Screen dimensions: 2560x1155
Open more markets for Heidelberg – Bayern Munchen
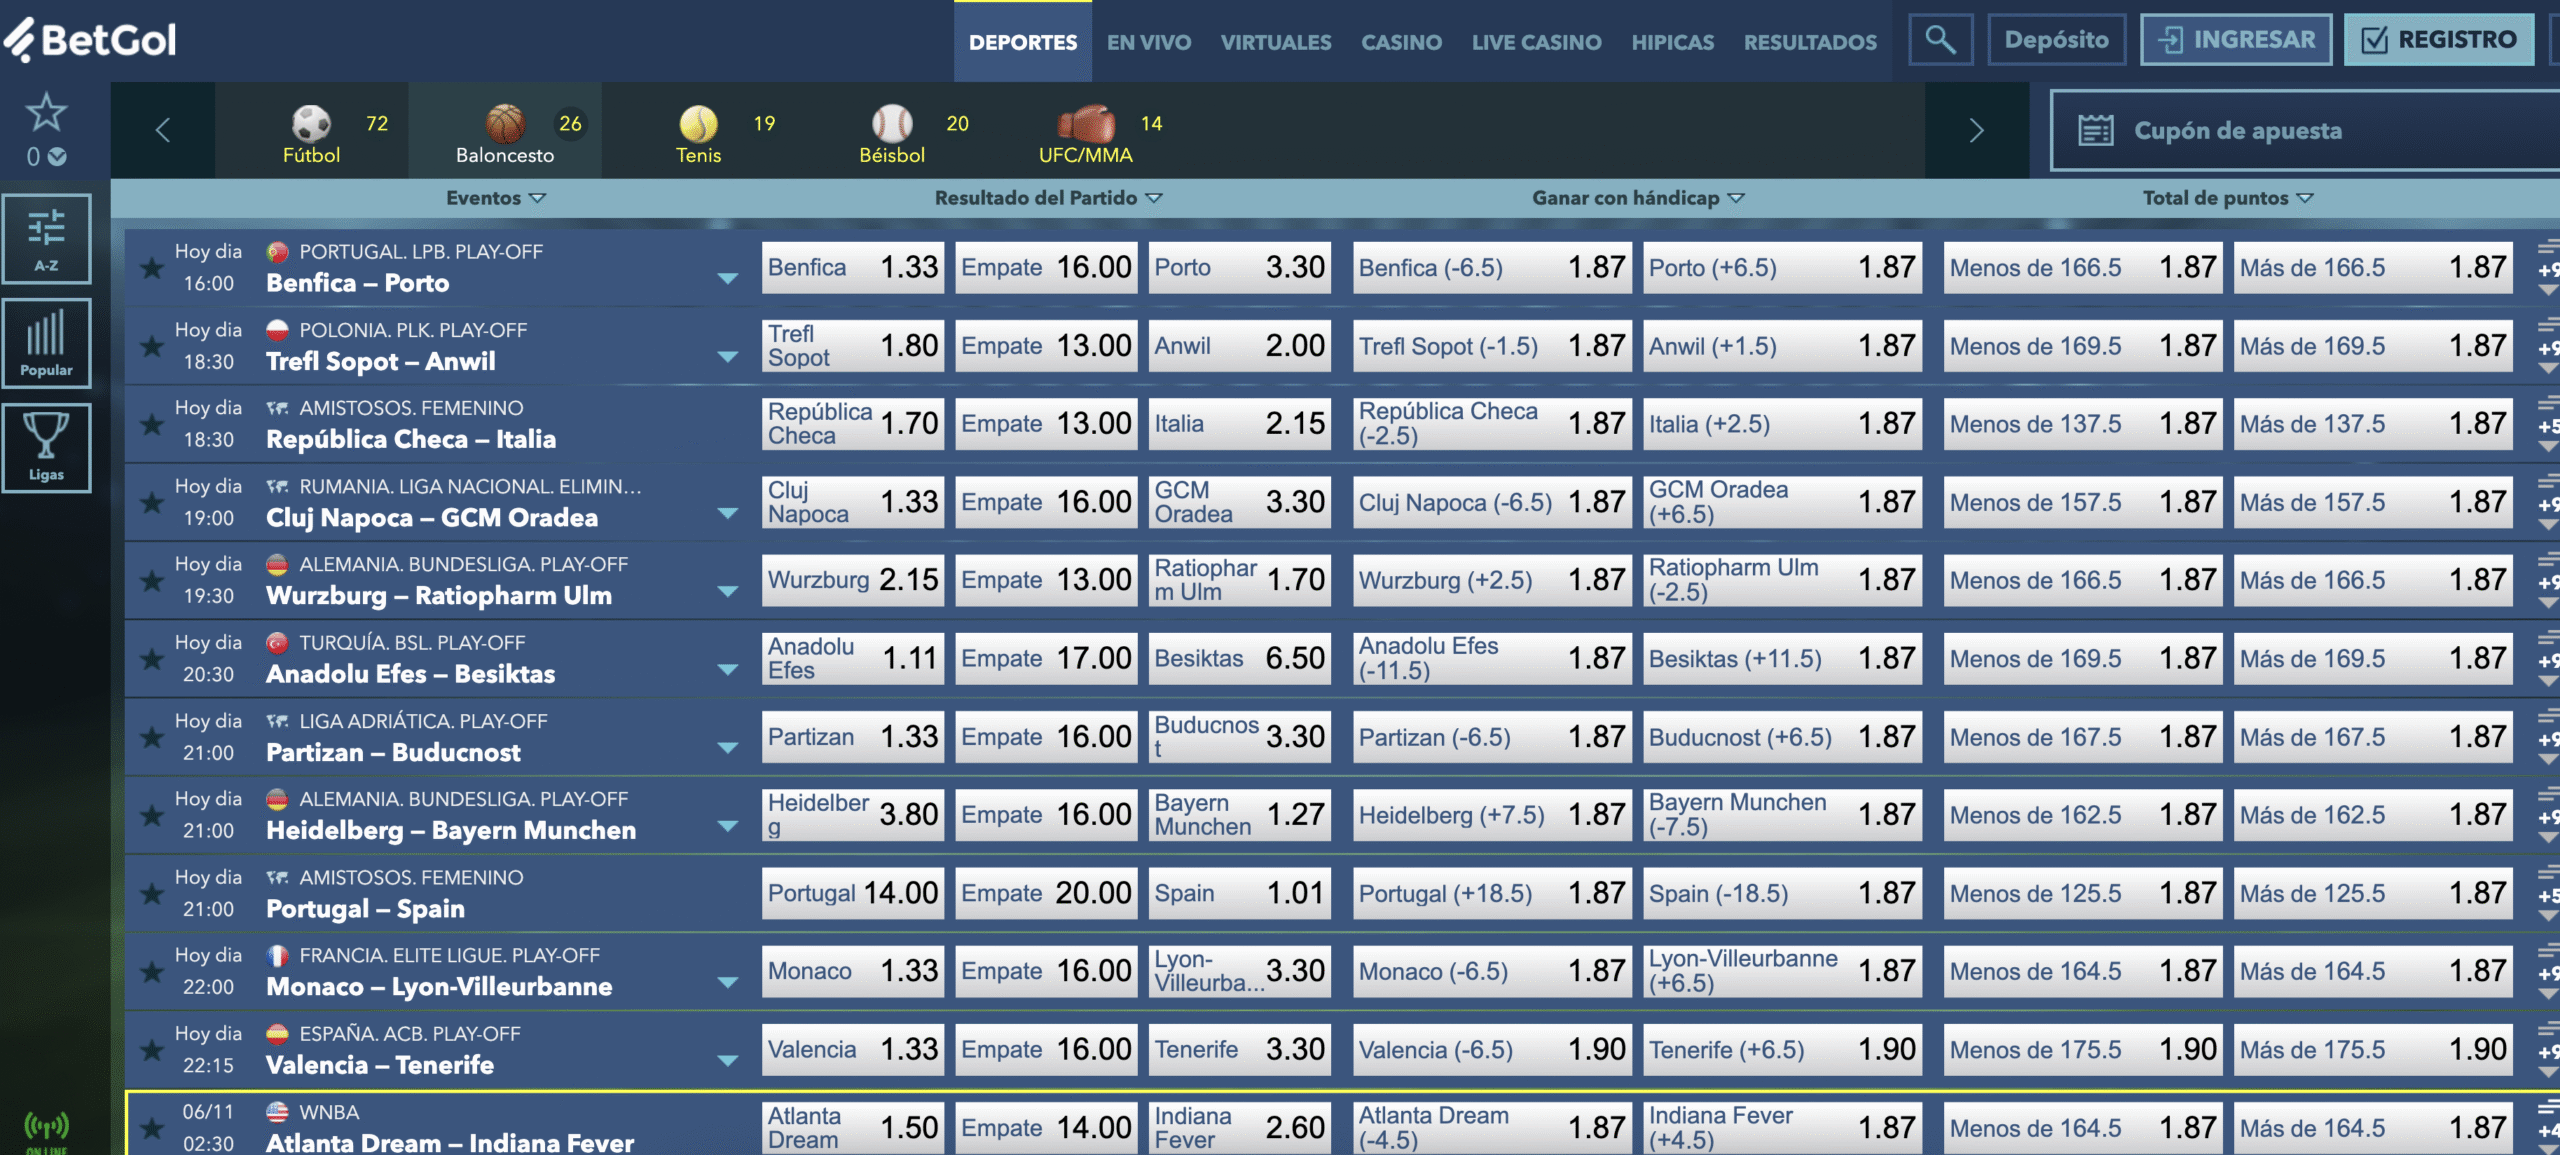point(2548,815)
